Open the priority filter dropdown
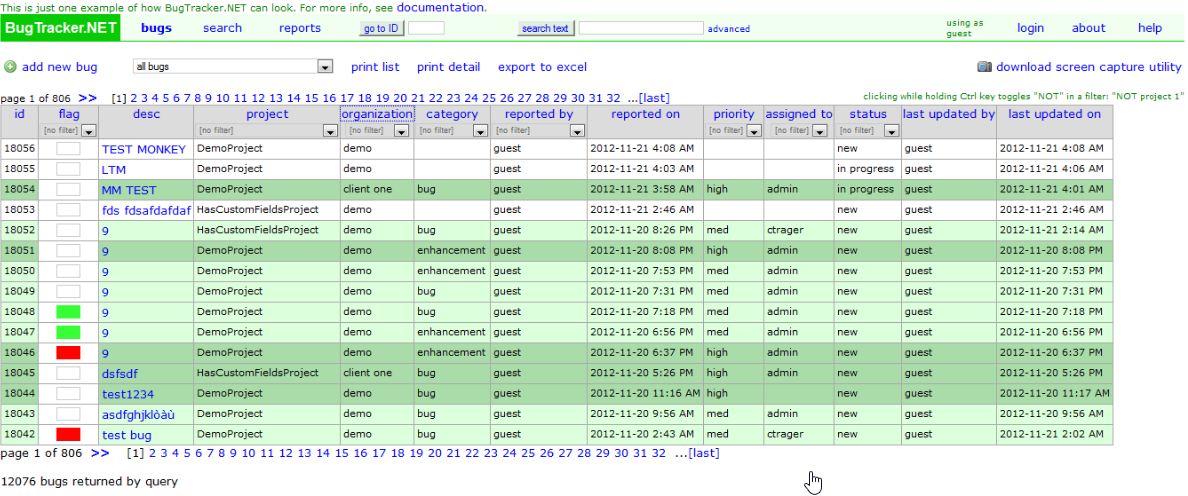This screenshot has height=496, width=1188. 753,131
